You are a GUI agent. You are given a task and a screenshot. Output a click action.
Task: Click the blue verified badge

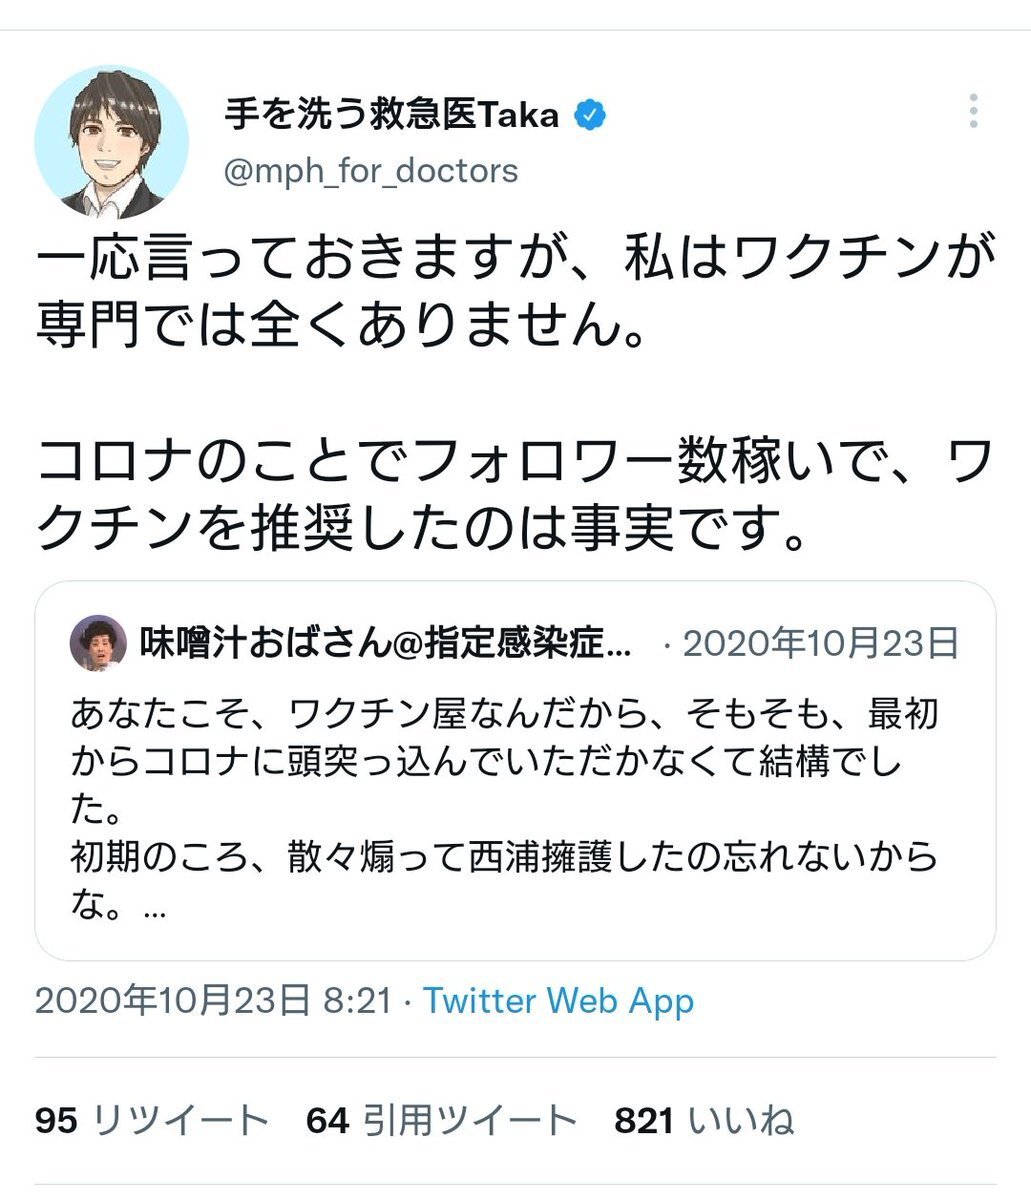(x=590, y=116)
